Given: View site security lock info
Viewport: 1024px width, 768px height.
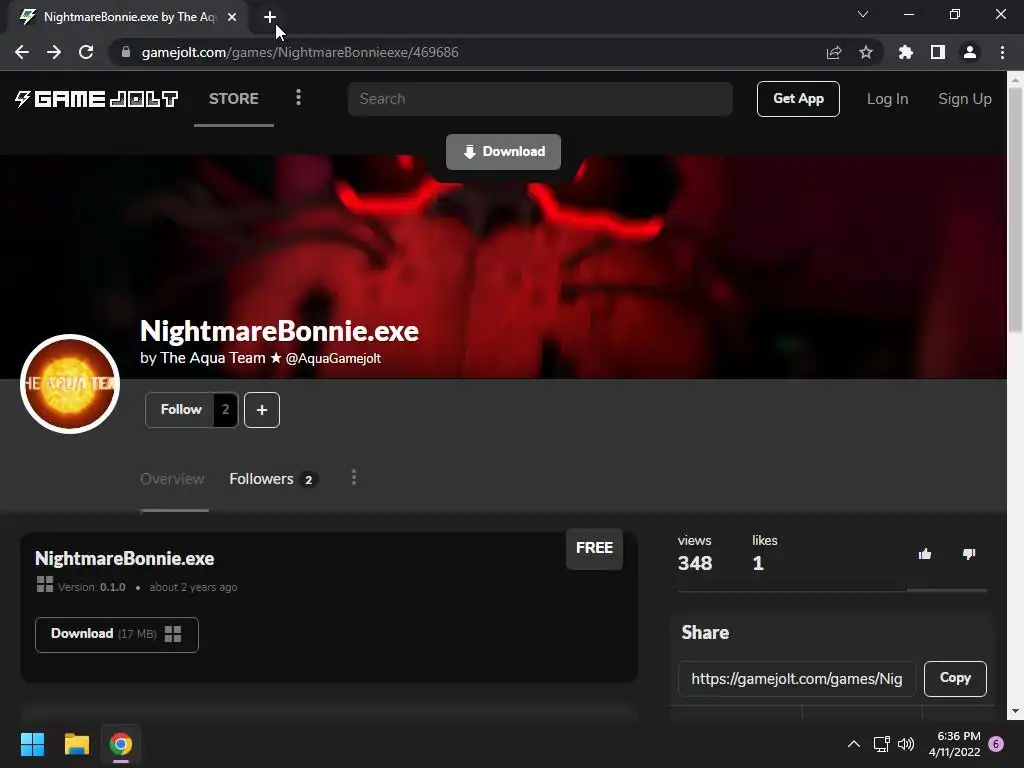Looking at the screenshot, I should (126, 52).
